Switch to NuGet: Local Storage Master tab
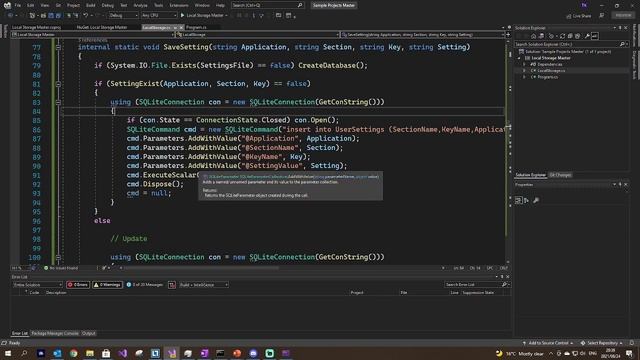This screenshot has height=360, width=640. 102,27
